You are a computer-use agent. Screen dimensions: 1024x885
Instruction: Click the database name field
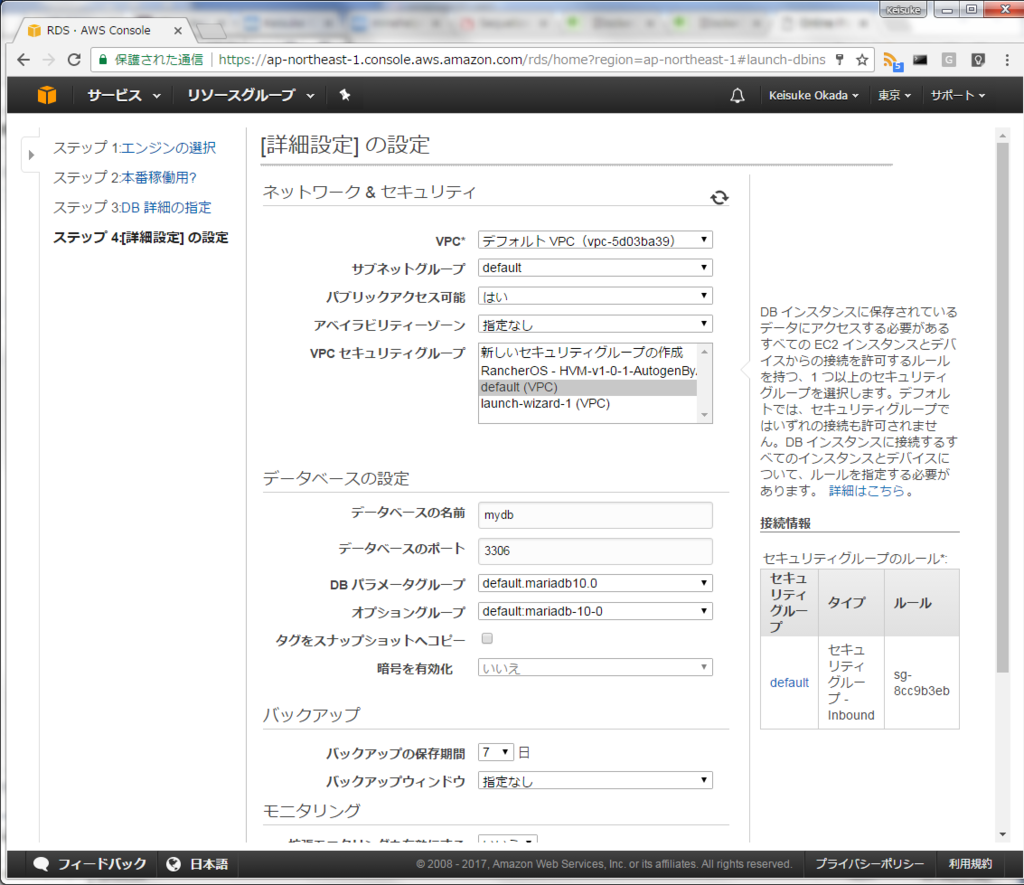595,515
